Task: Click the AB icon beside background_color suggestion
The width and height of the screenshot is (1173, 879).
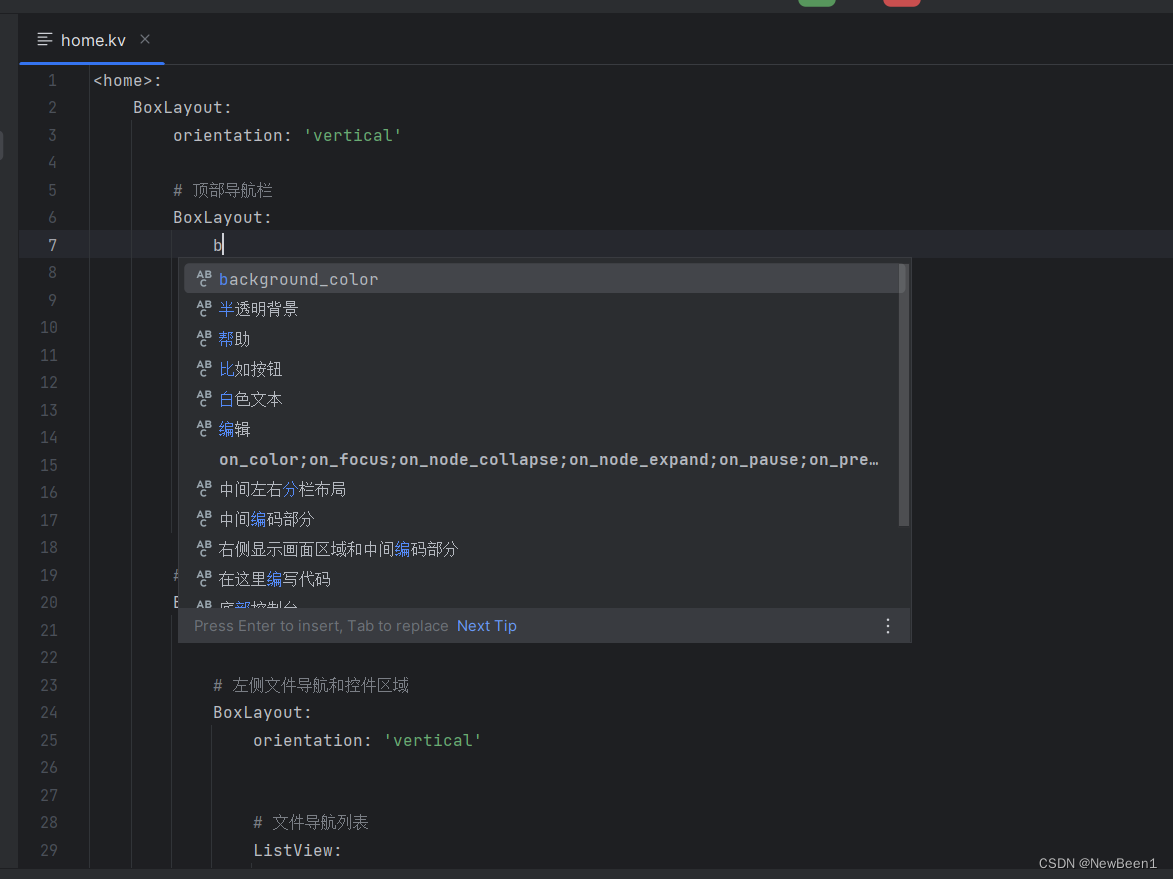Action: point(203,279)
